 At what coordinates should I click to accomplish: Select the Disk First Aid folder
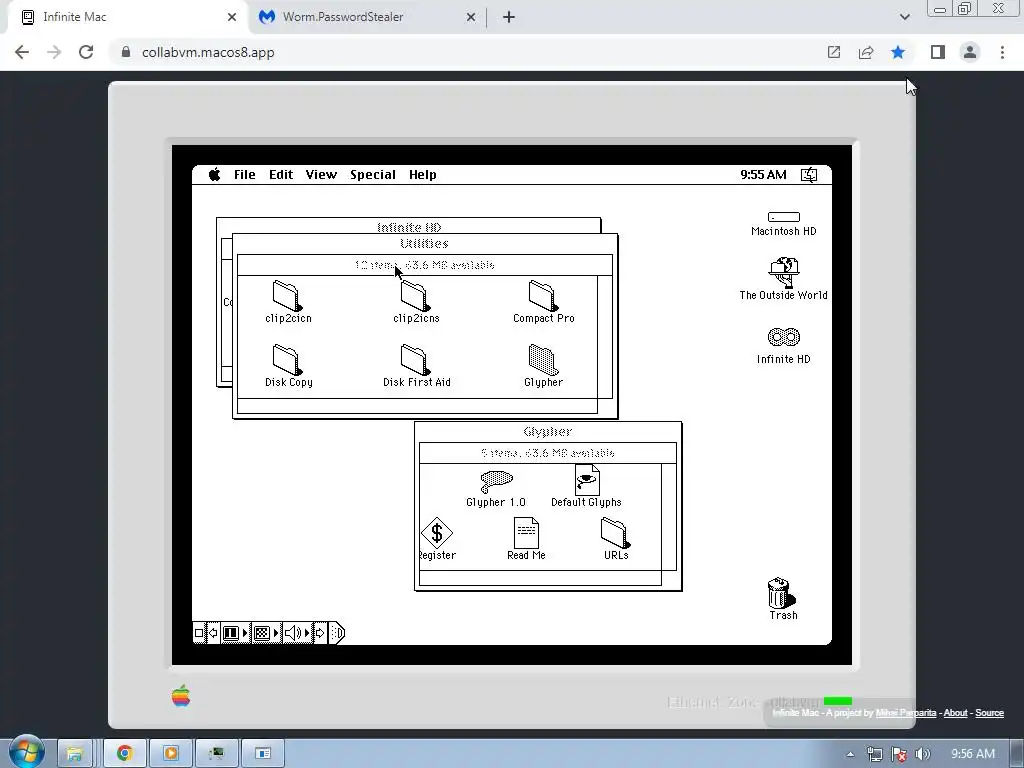tap(415, 360)
